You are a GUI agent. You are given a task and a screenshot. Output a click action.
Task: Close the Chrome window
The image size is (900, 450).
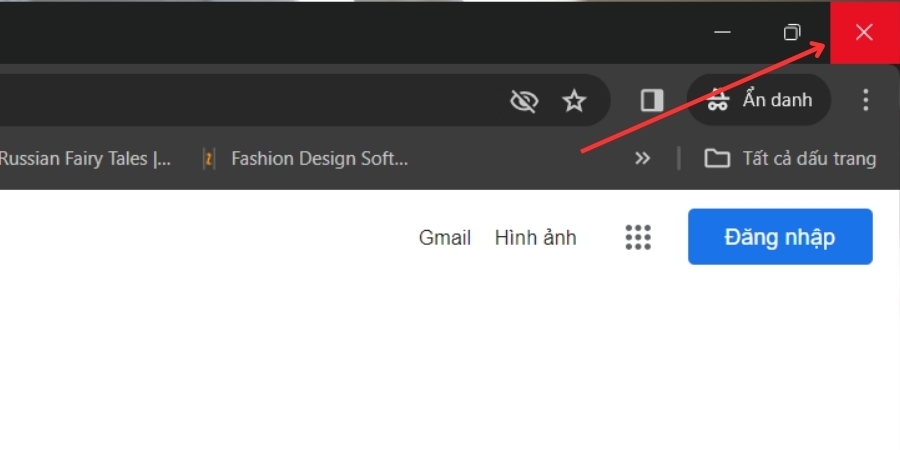point(864,32)
